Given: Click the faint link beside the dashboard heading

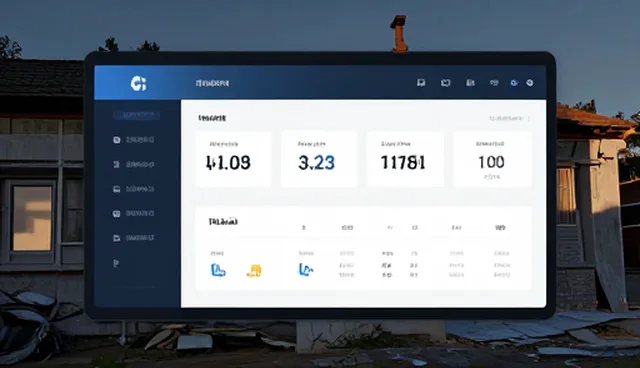Looking at the screenshot, I should (509, 118).
